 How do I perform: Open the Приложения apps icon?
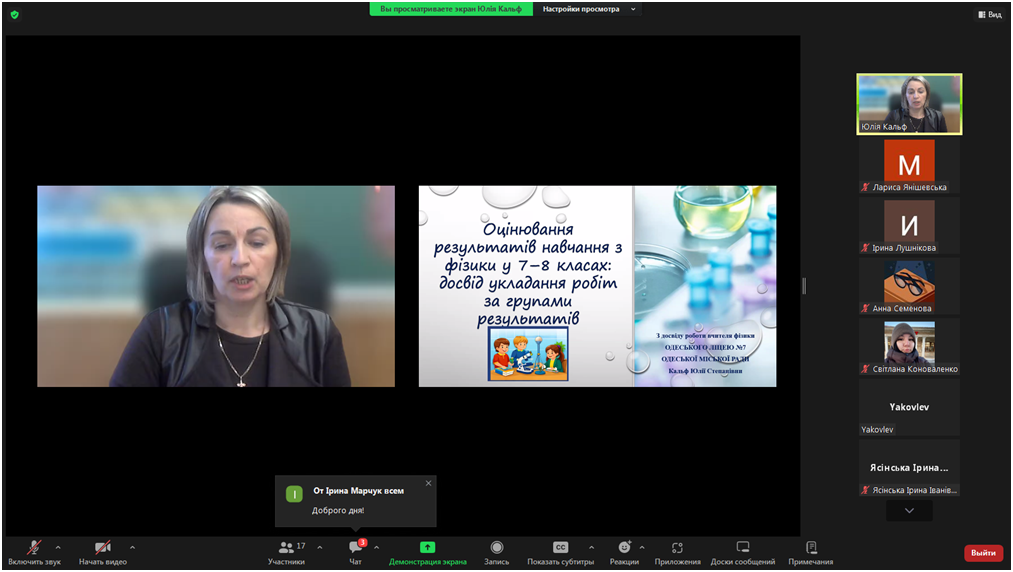pyautogui.click(x=677, y=547)
